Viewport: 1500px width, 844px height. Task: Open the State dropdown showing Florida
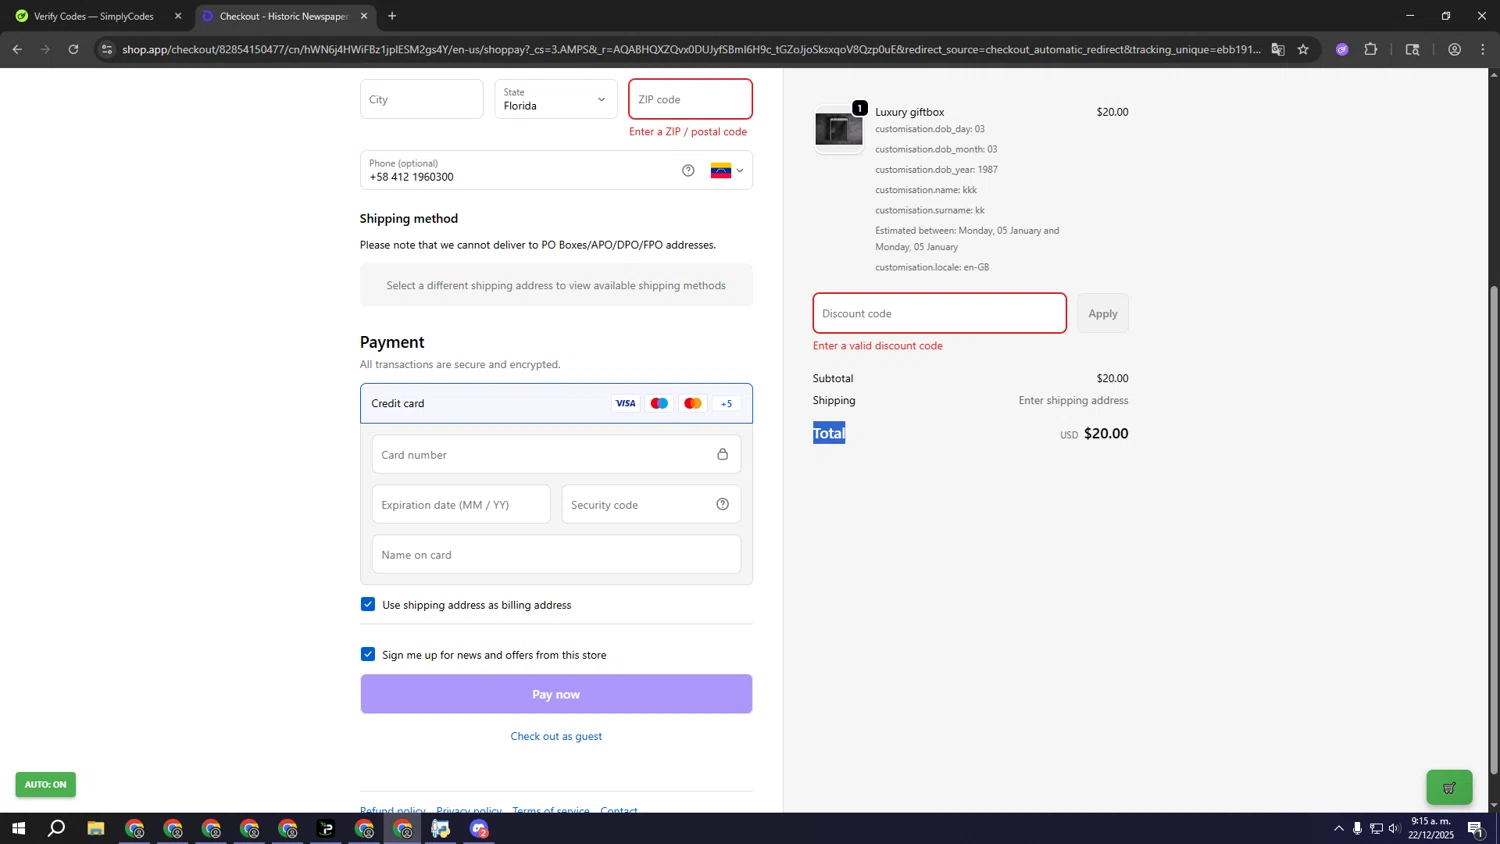pos(555,99)
